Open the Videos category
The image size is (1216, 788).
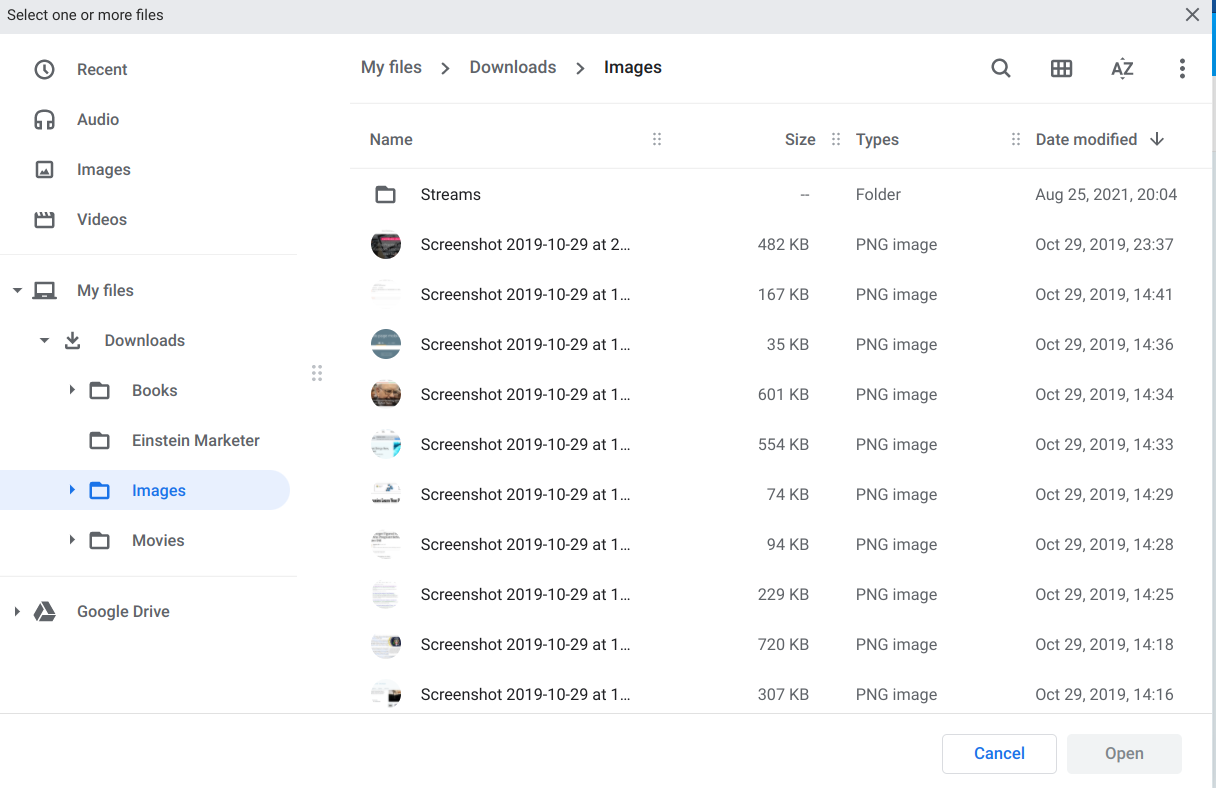pos(102,219)
